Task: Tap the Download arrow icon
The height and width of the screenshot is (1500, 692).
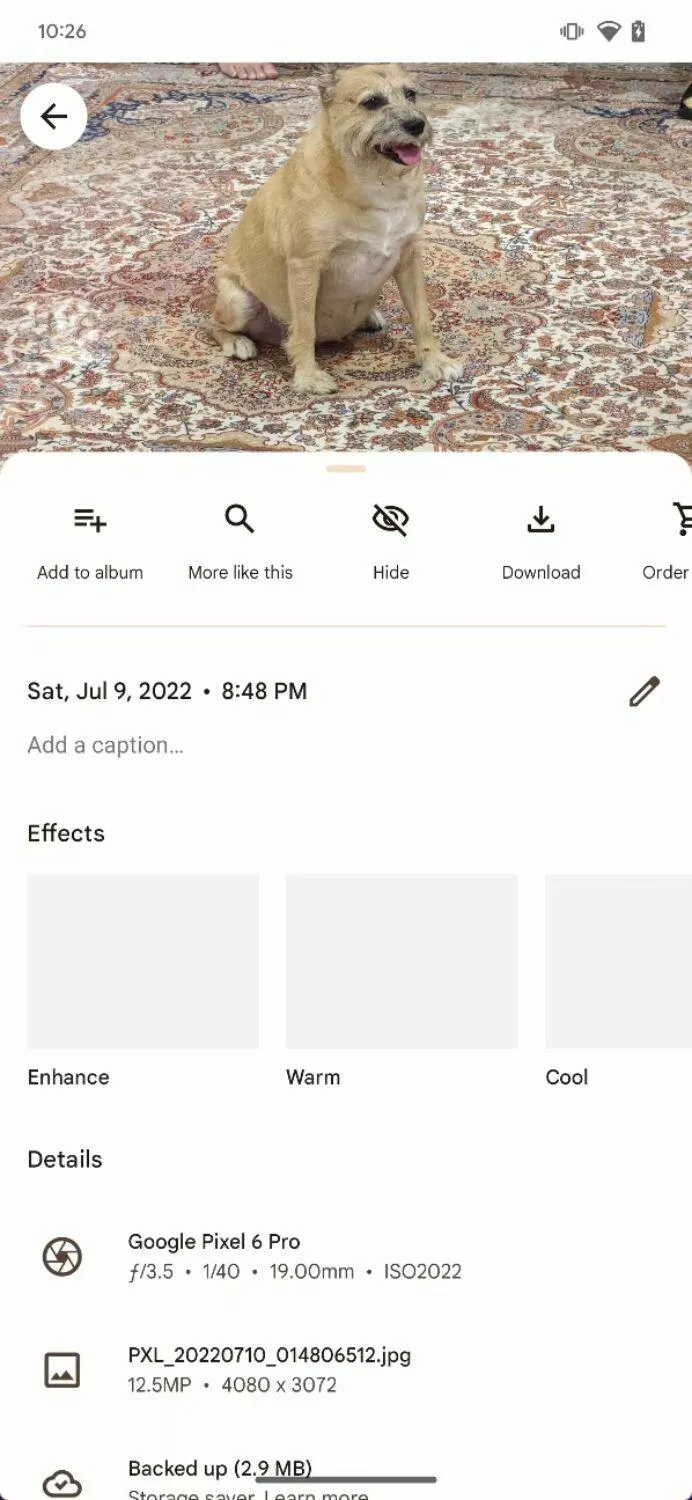Action: coord(541,519)
